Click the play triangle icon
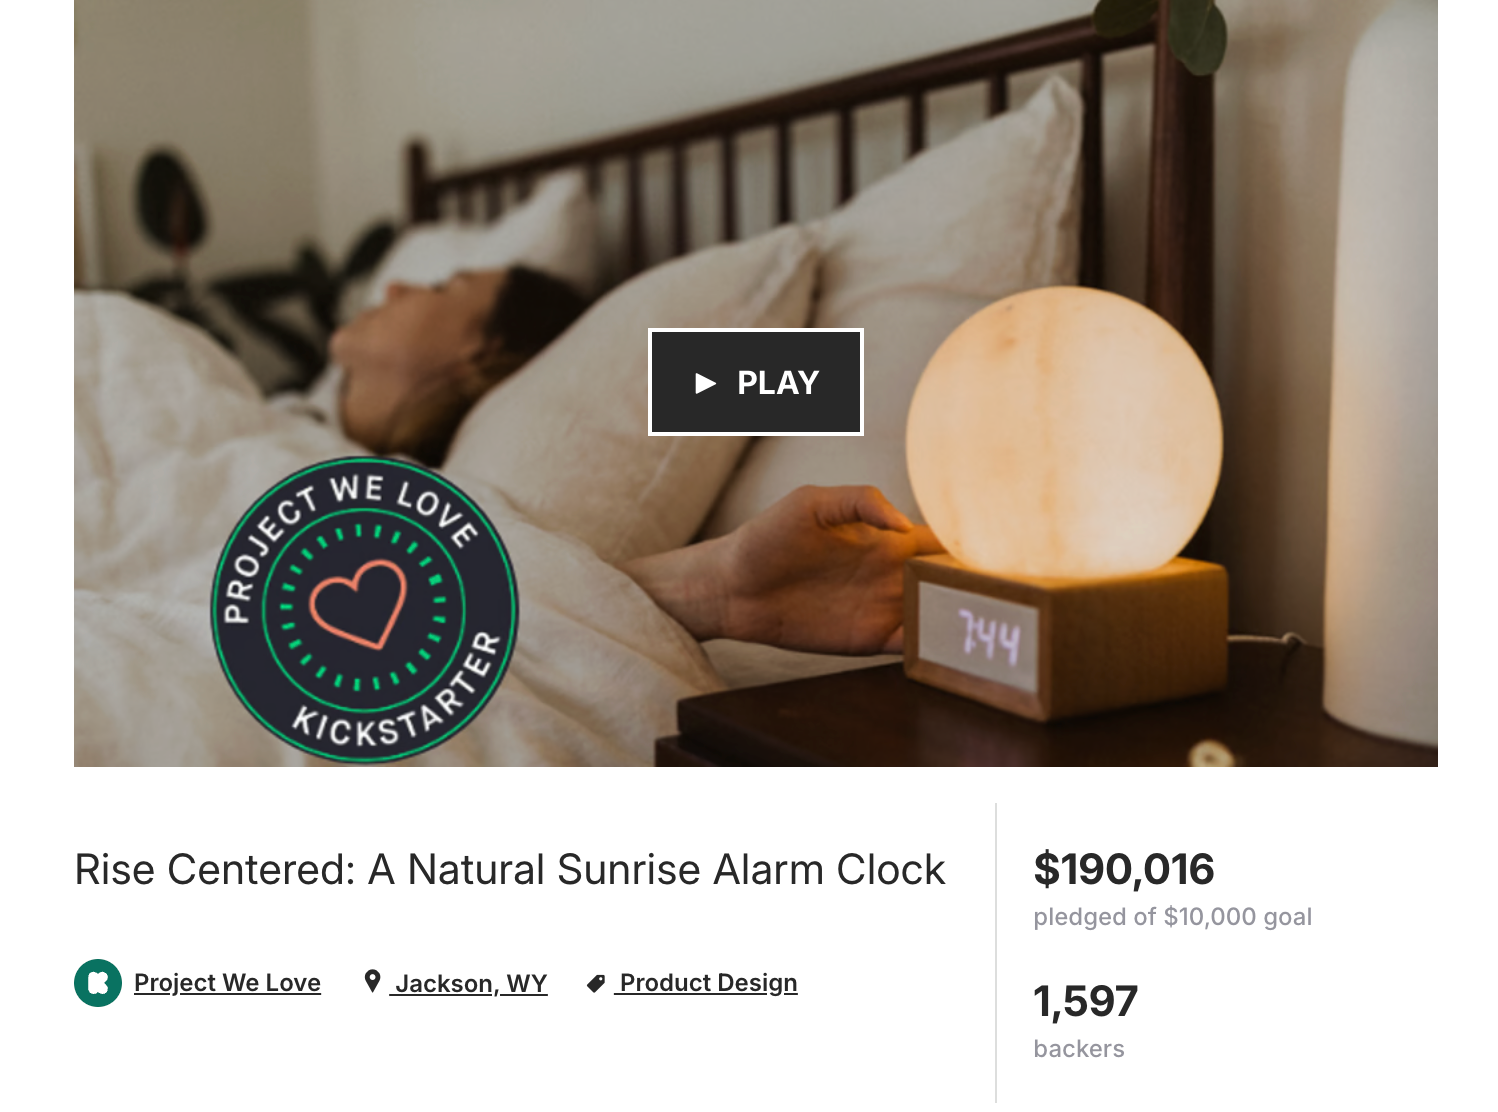This screenshot has width=1498, height=1112. [x=705, y=383]
